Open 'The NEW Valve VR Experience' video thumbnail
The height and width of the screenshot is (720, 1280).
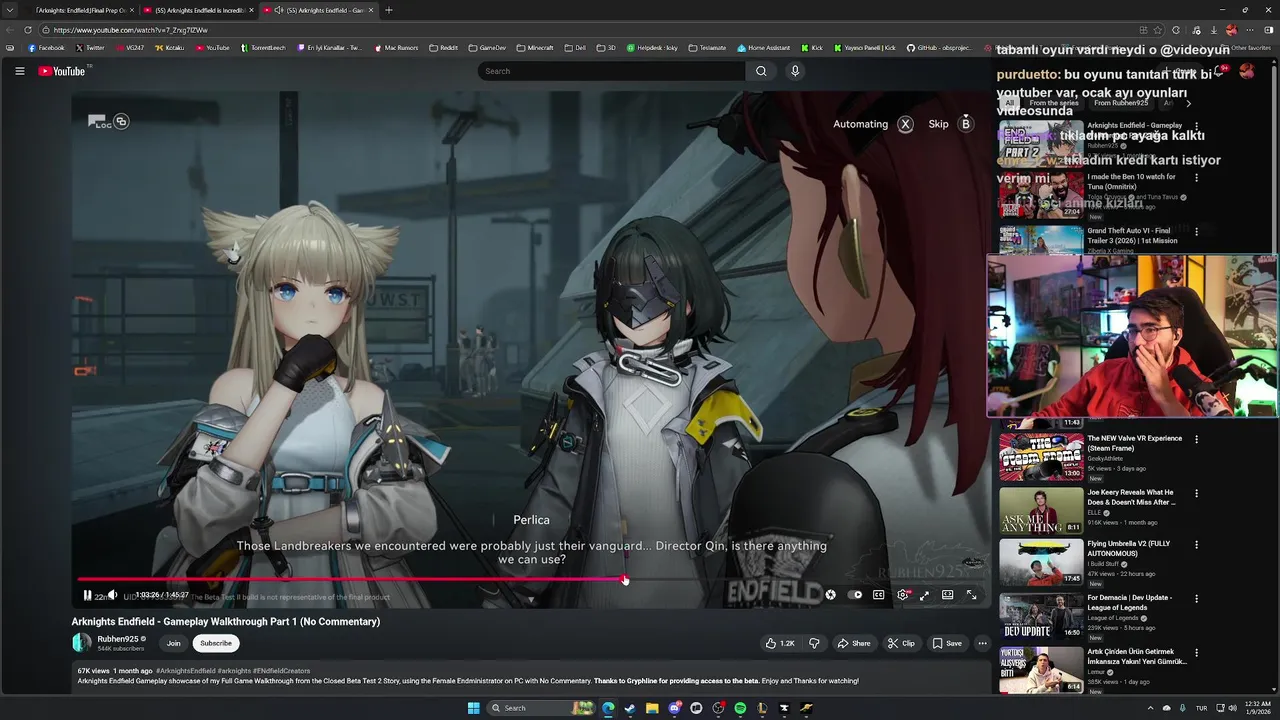(x=1041, y=457)
